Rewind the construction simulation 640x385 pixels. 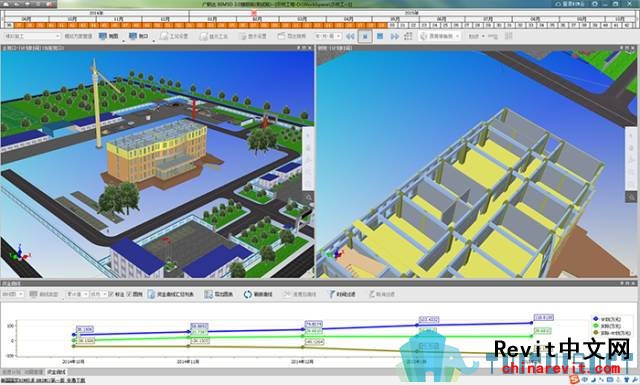click(350, 36)
